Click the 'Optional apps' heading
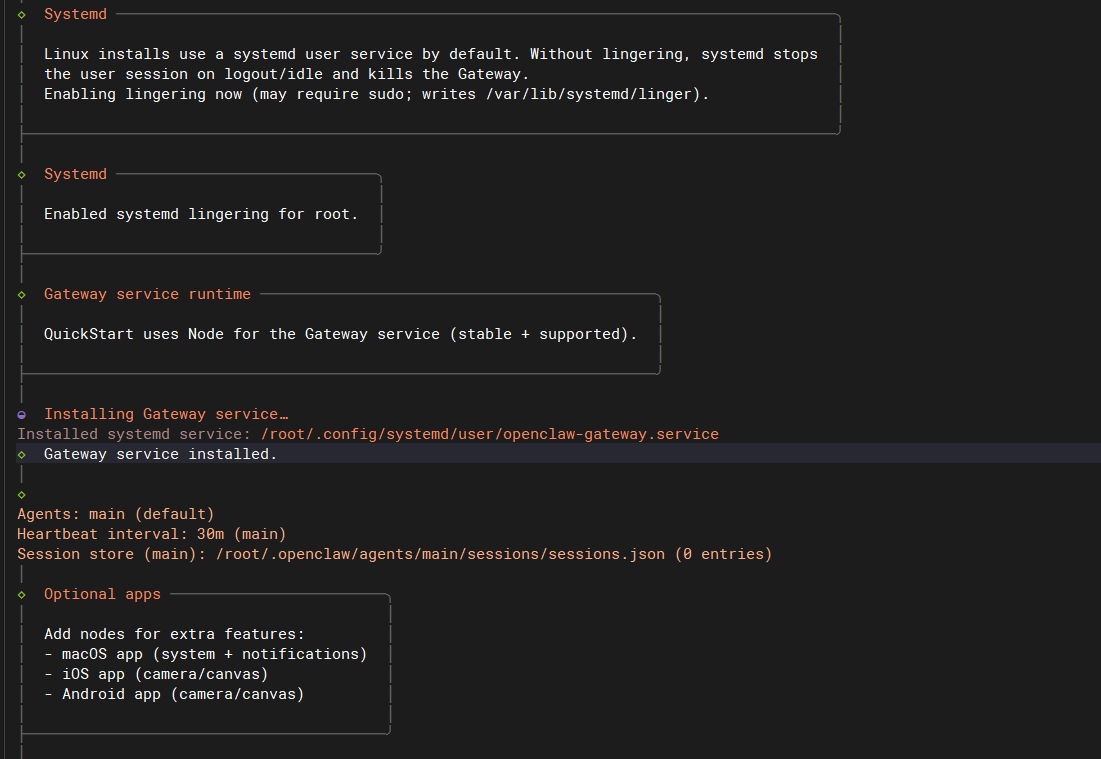The height and width of the screenshot is (759, 1101). [x=103, y=594]
